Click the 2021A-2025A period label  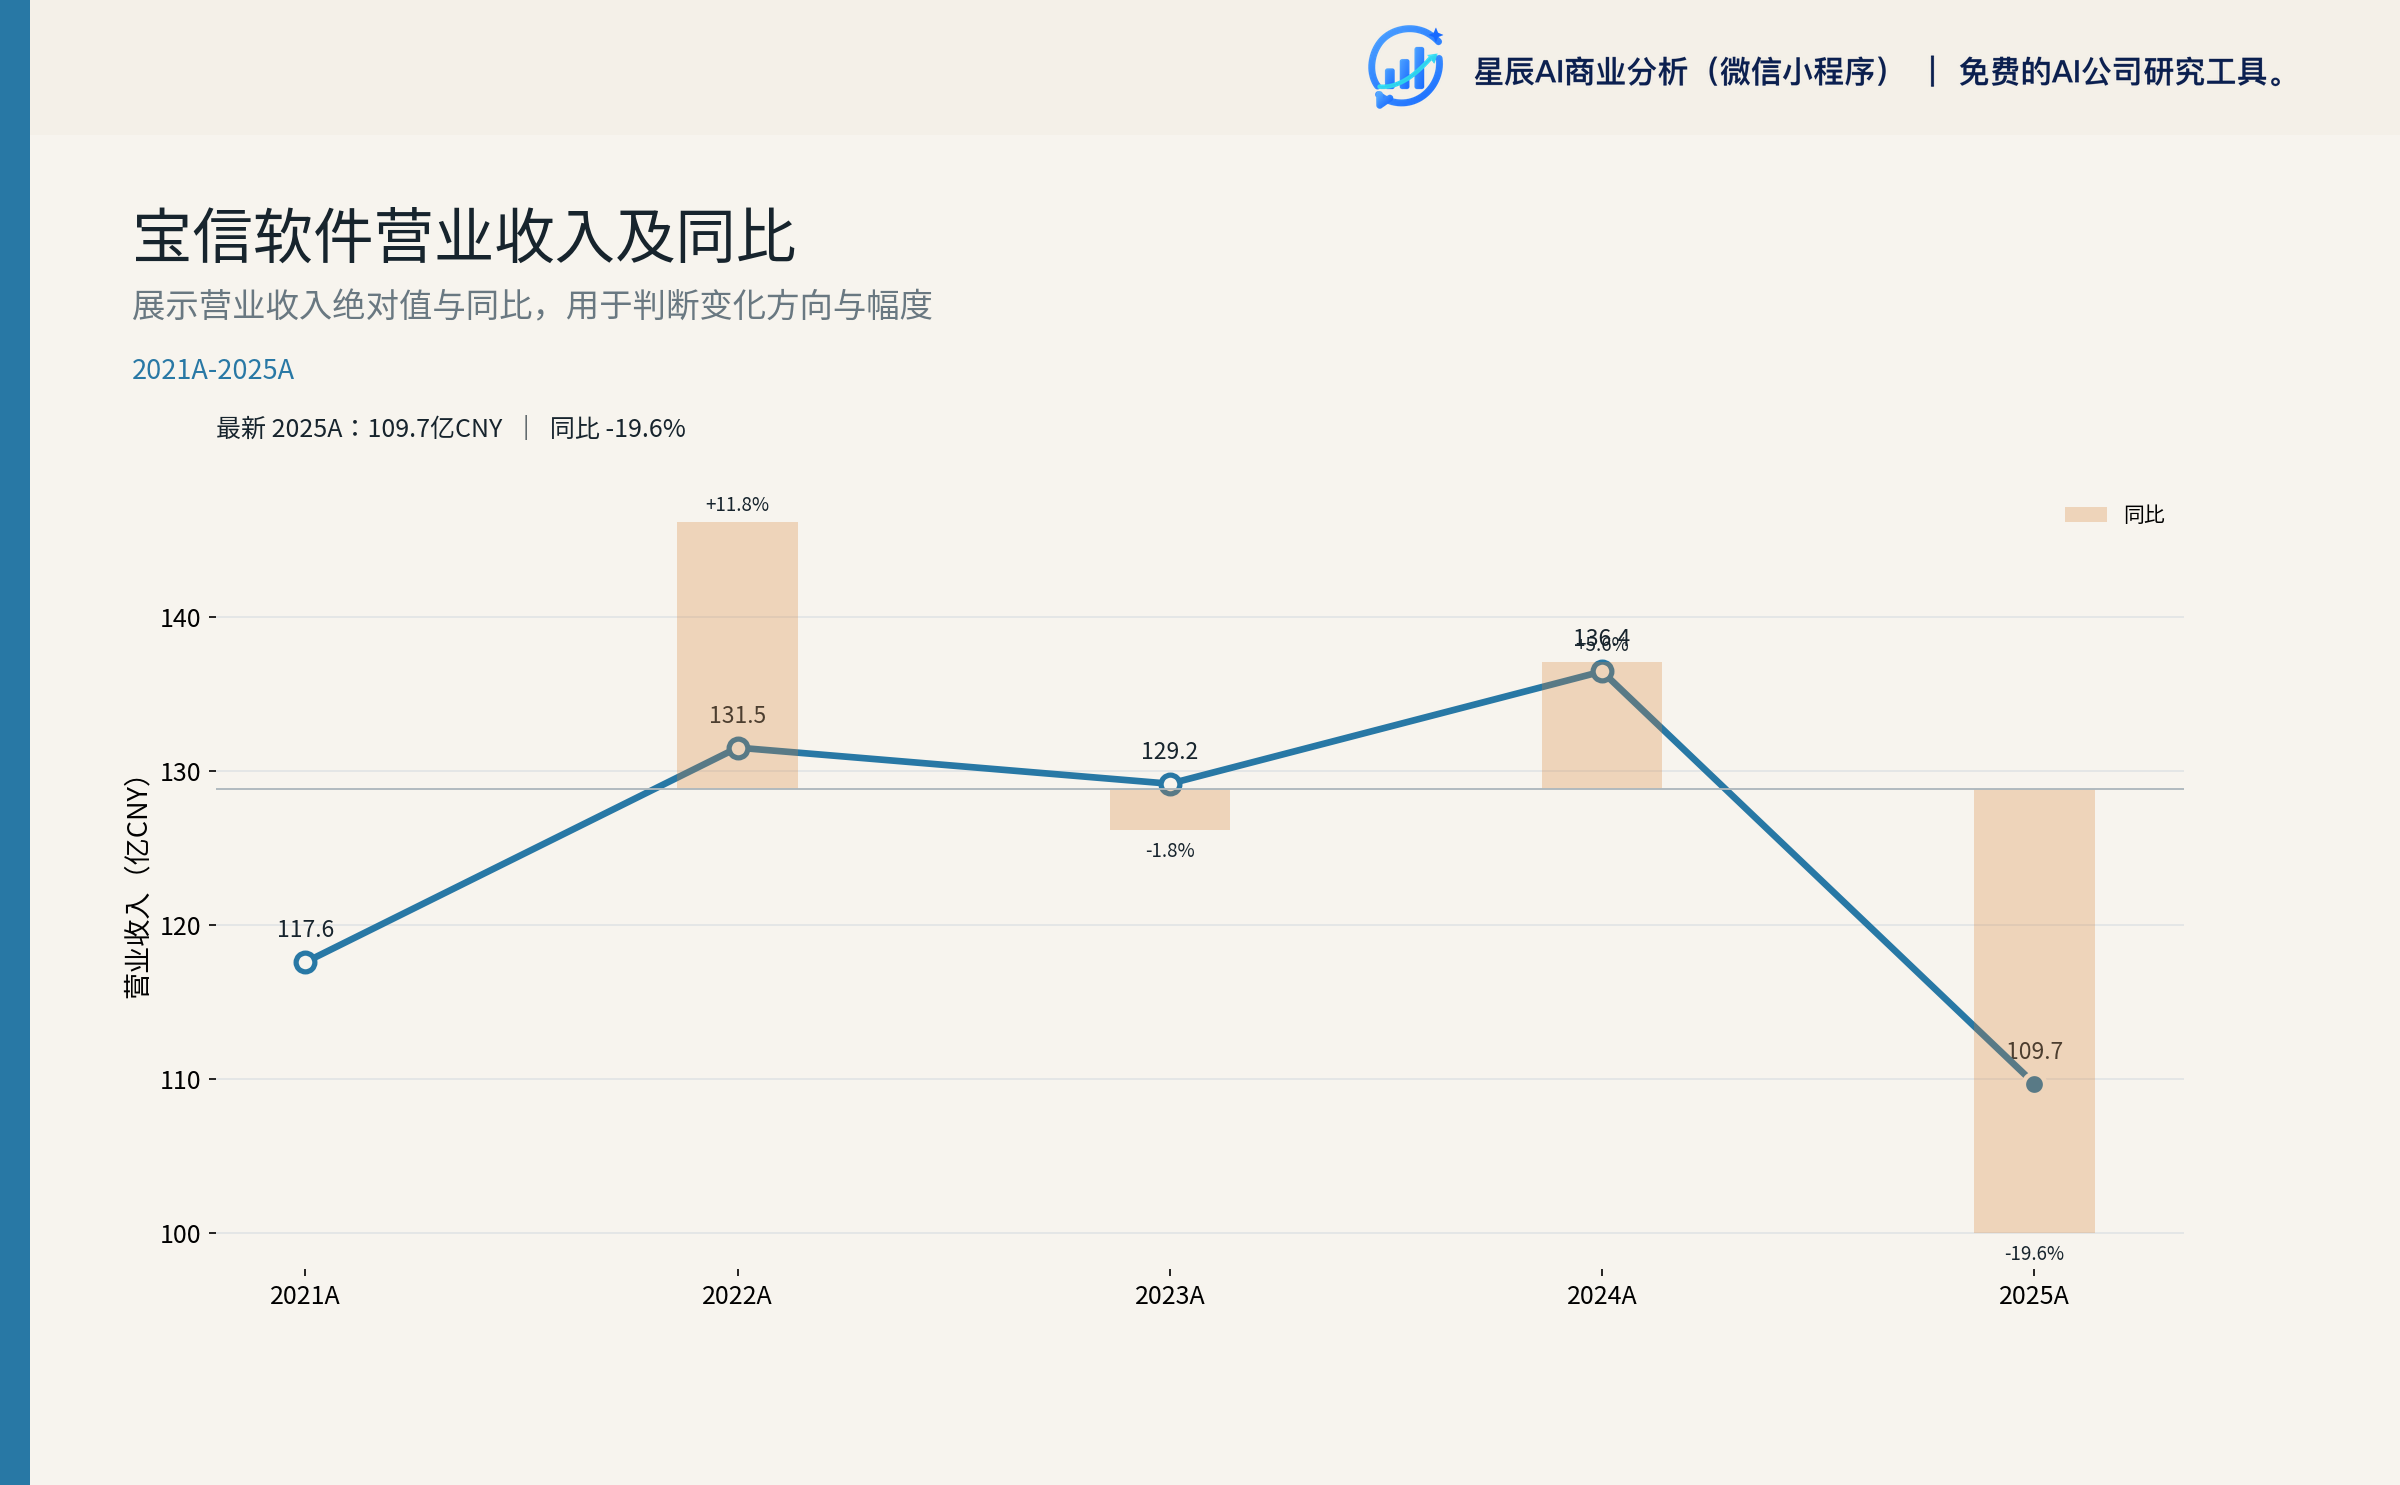213,370
